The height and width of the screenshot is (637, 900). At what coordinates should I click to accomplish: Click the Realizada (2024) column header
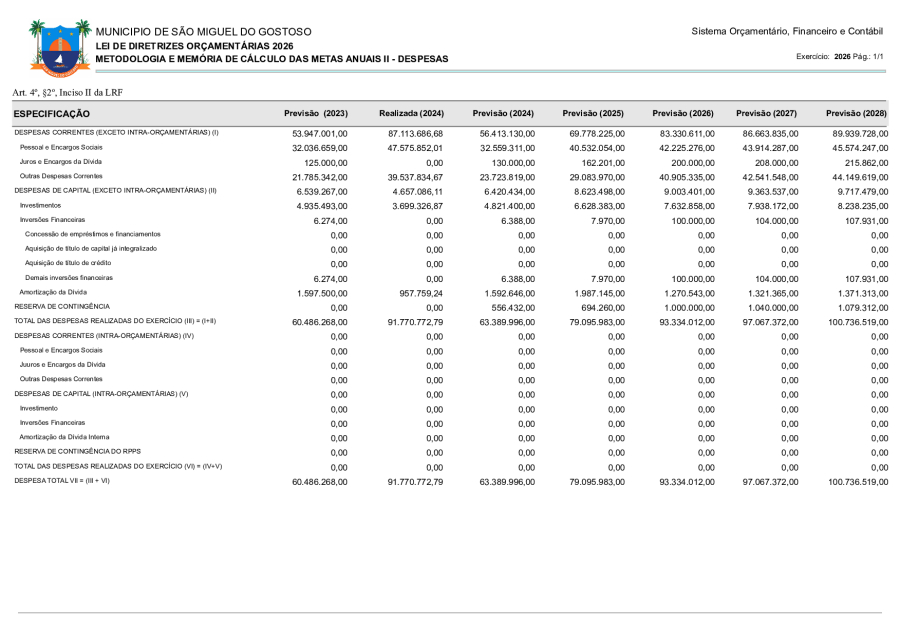point(411,113)
